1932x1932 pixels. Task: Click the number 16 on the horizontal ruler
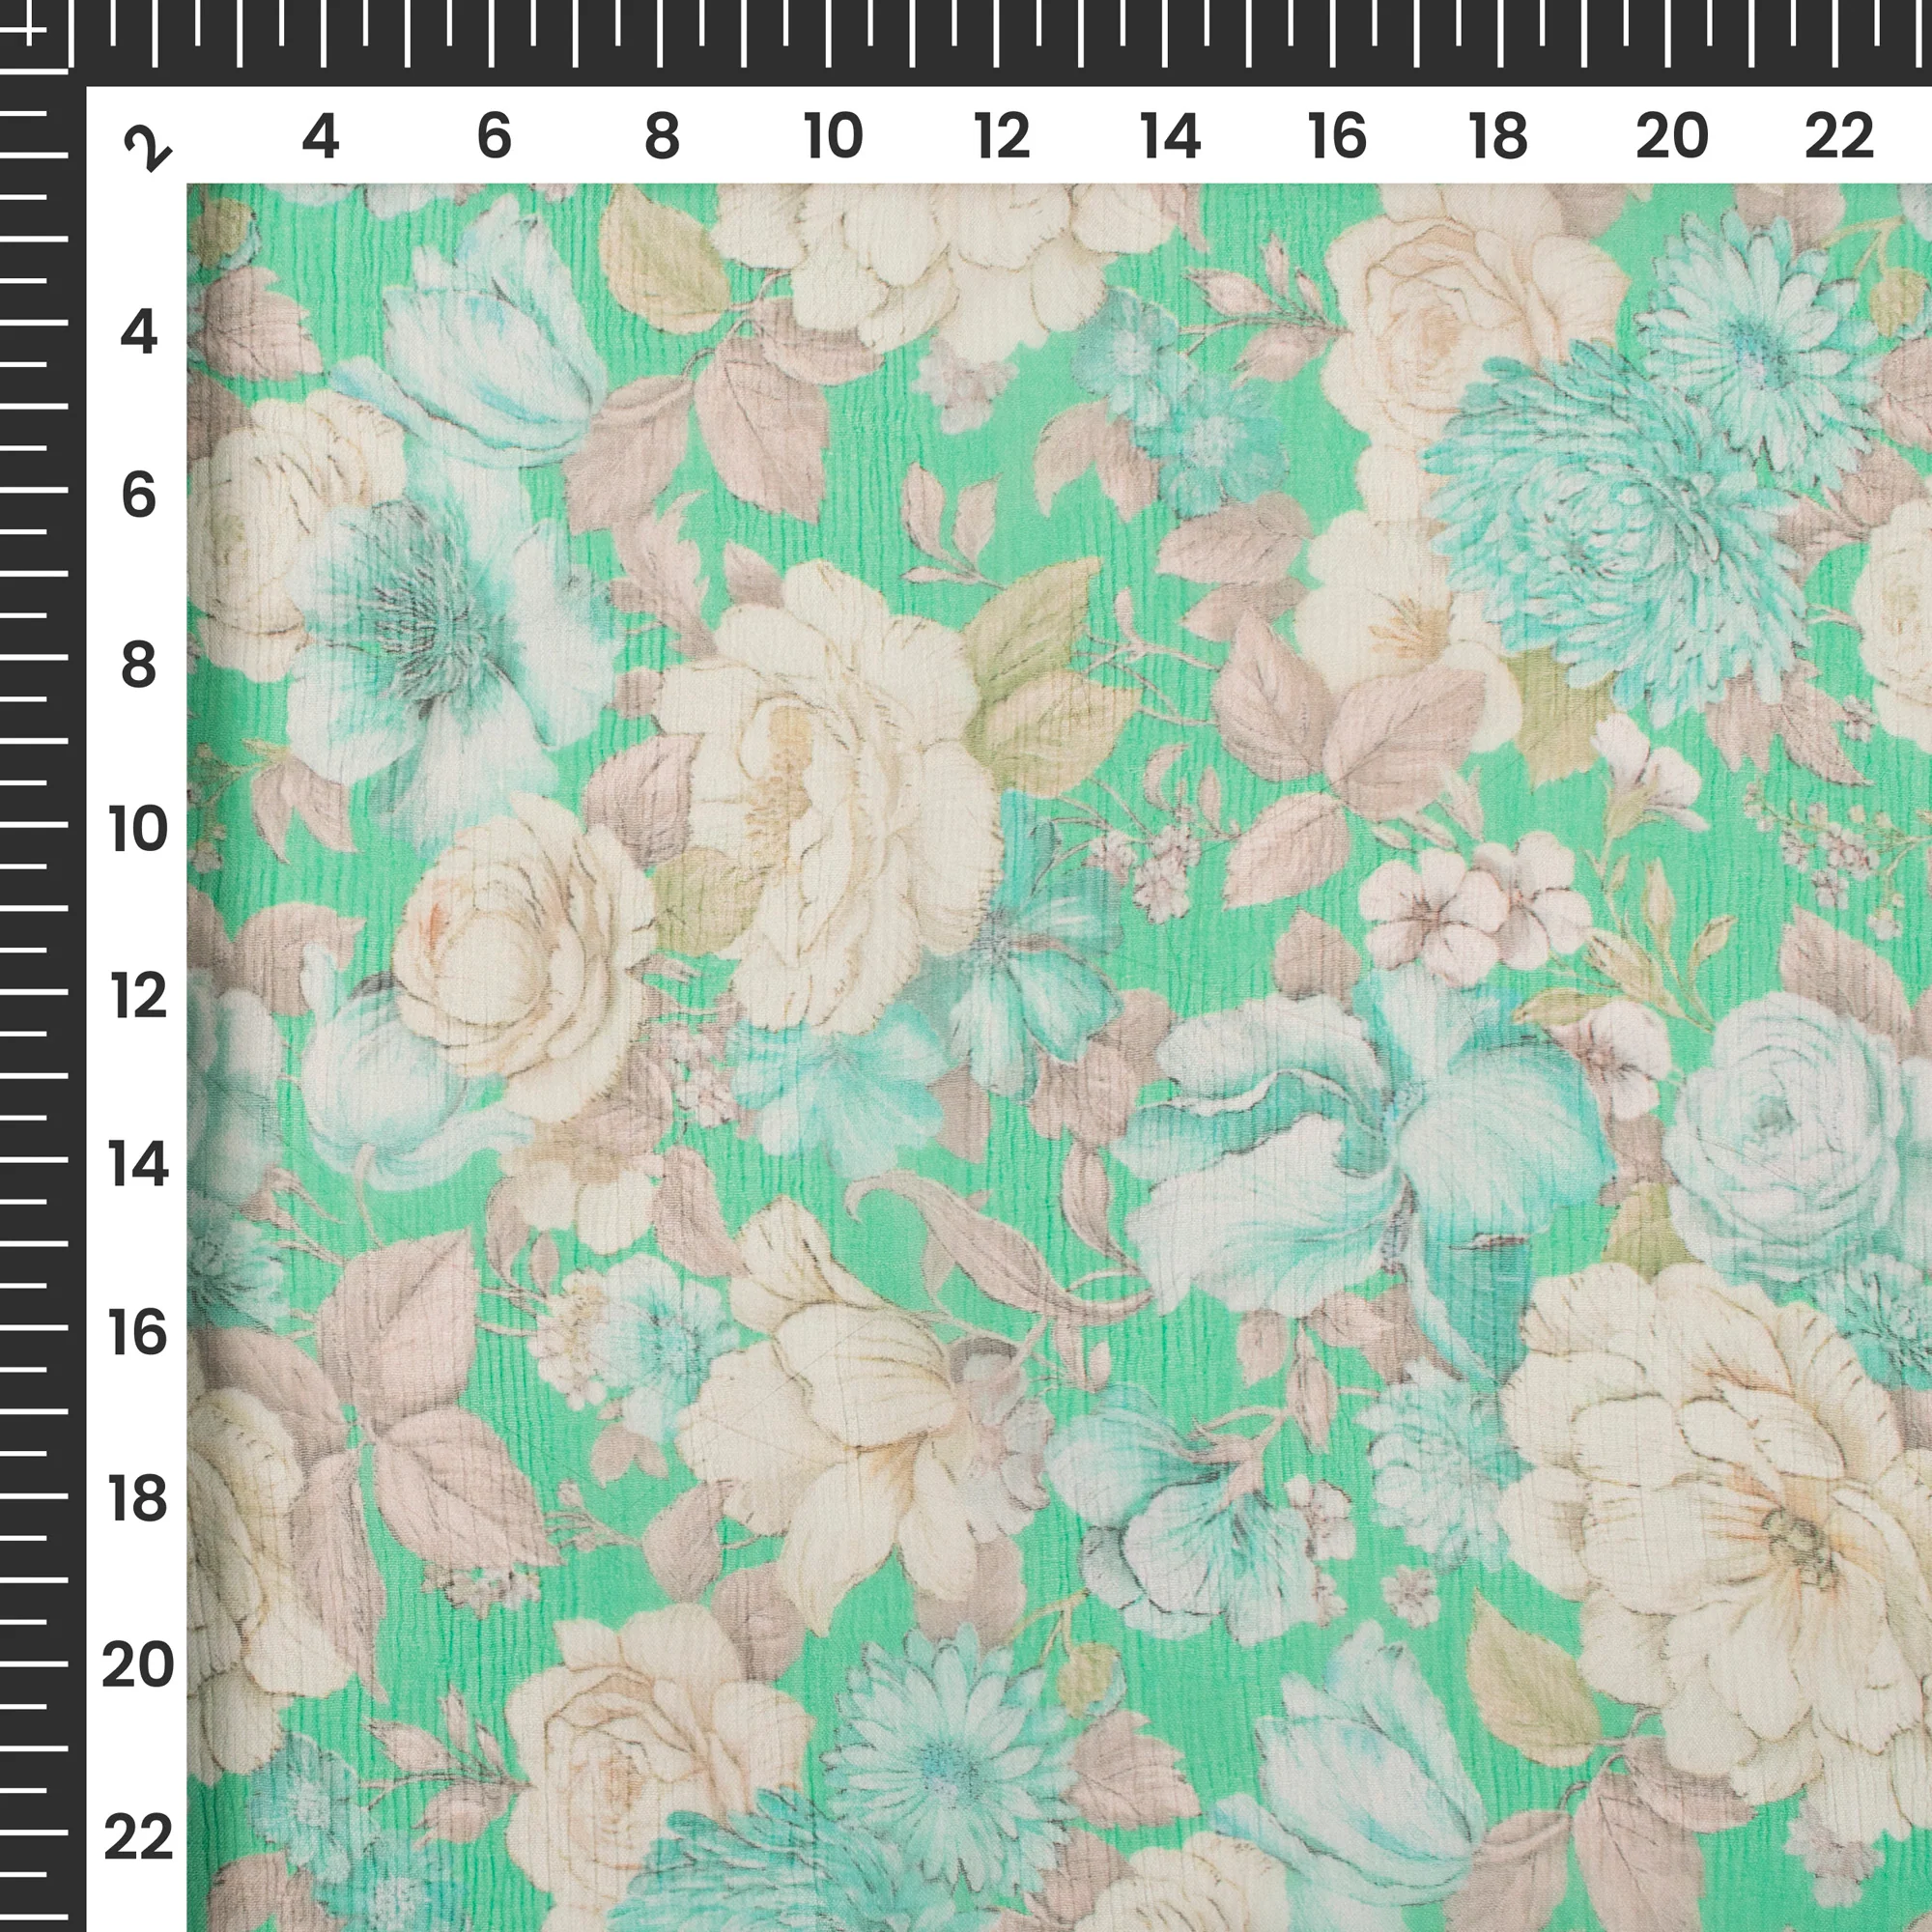click(1337, 136)
